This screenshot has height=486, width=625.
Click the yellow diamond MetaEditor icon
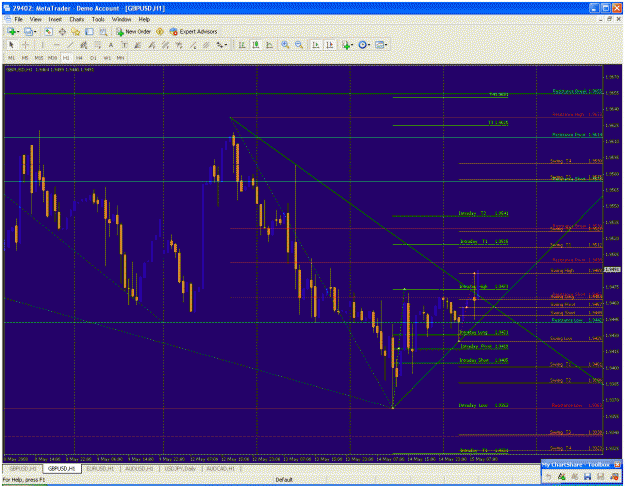point(160,31)
